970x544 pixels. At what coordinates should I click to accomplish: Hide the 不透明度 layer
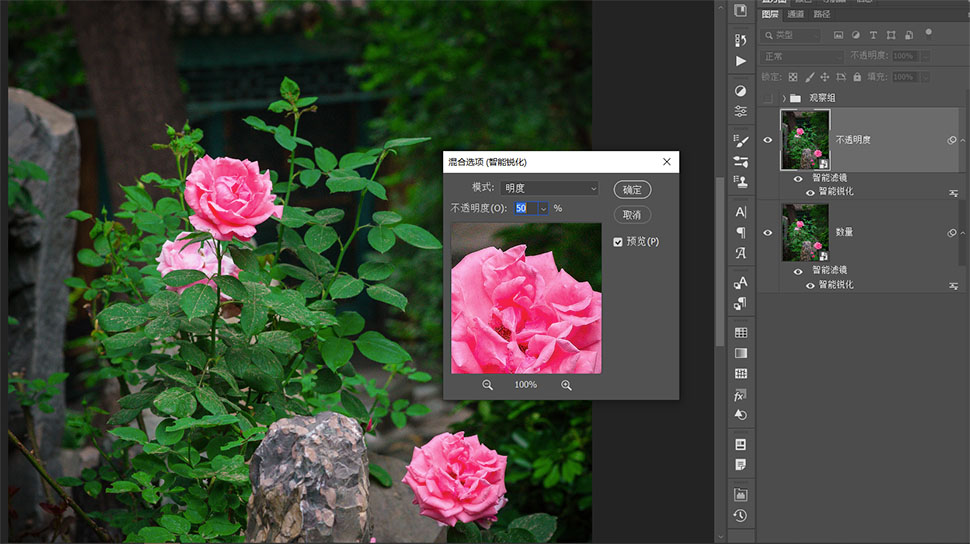(x=768, y=140)
